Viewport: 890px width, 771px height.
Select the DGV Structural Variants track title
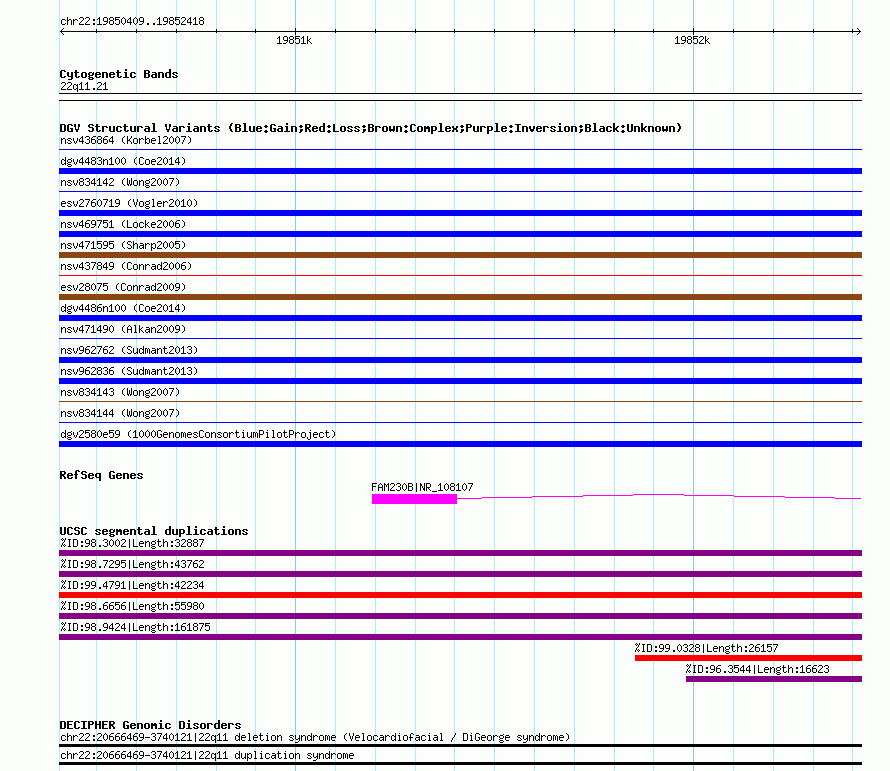(371, 128)
